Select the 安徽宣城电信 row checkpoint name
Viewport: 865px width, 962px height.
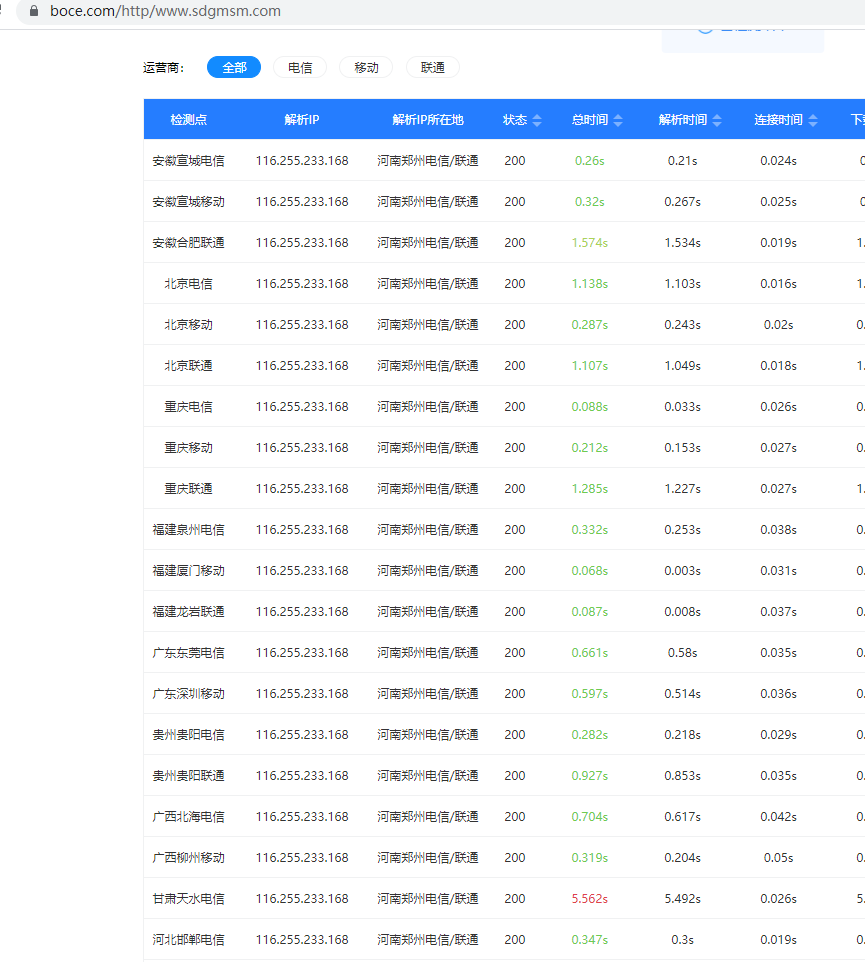(188, 161)
